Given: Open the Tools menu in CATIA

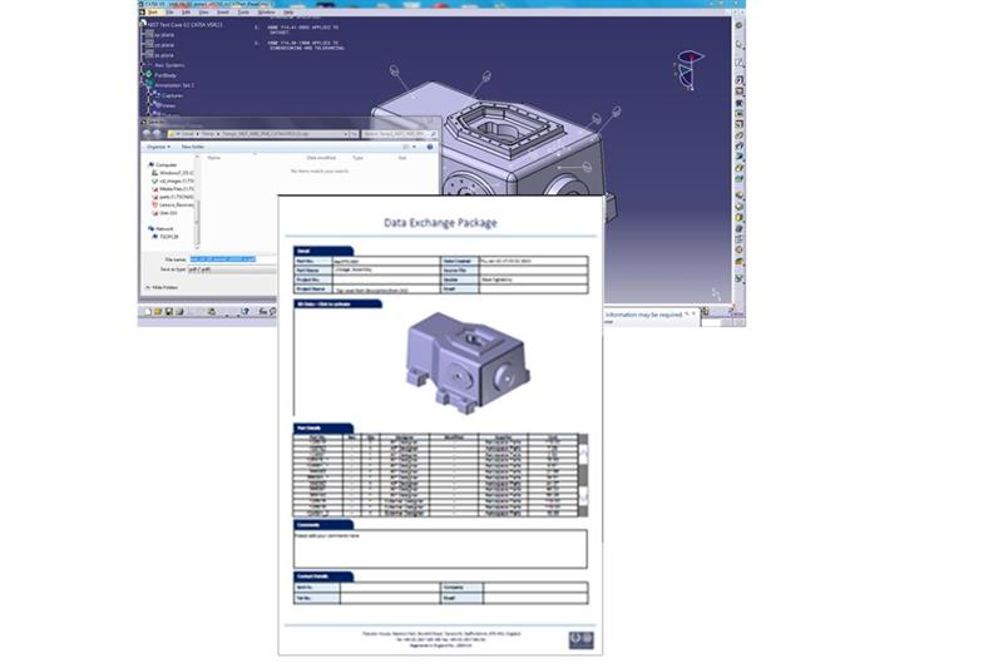Looking at the screenshot, I should point(243,12).
